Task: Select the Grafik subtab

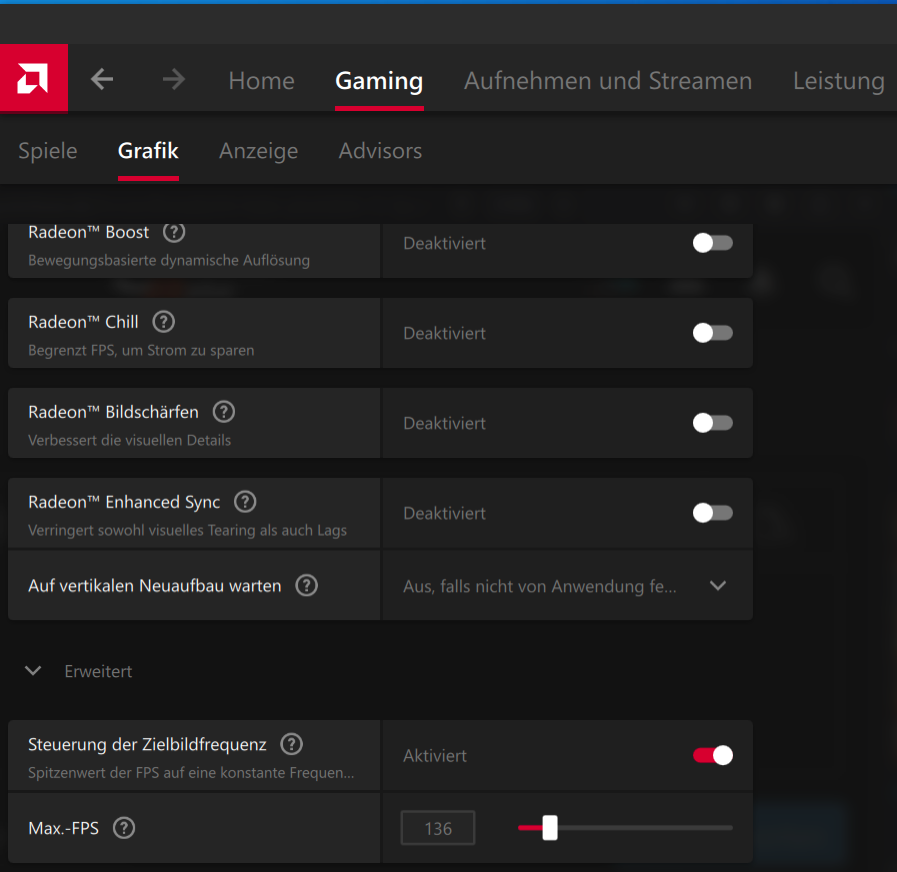Action: coord(148,150)
